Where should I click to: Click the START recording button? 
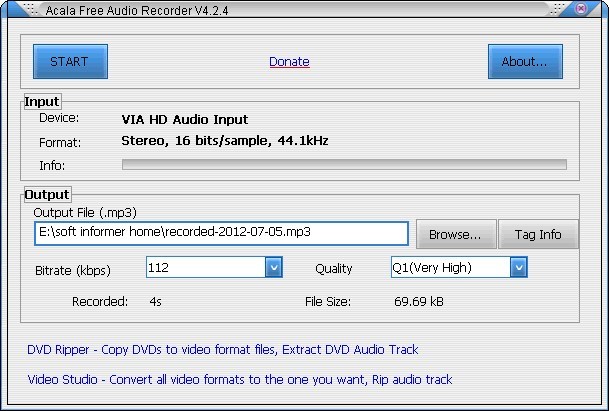(70, 61)
